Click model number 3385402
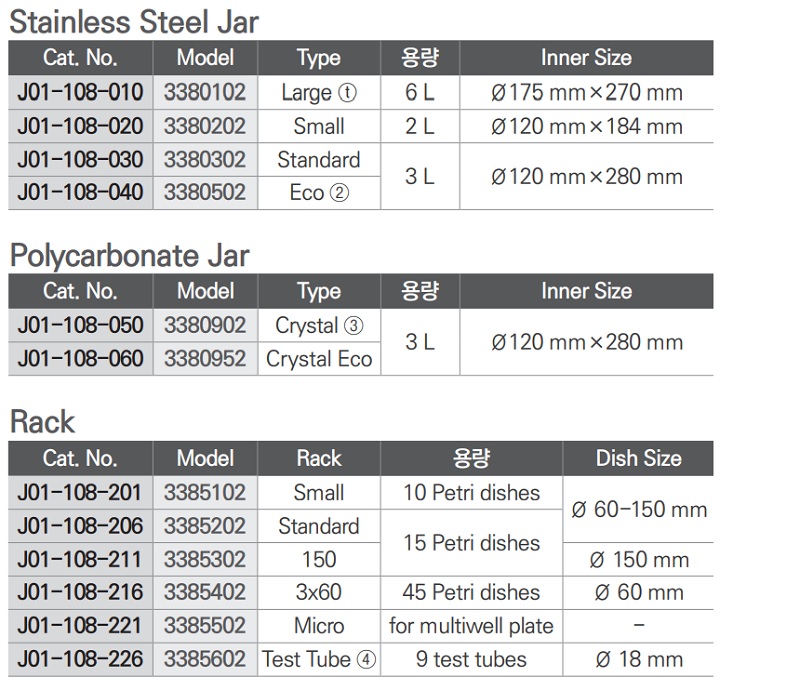Viewport: 800px width, 690px height. pyautogui.click(x=205, y=592)
